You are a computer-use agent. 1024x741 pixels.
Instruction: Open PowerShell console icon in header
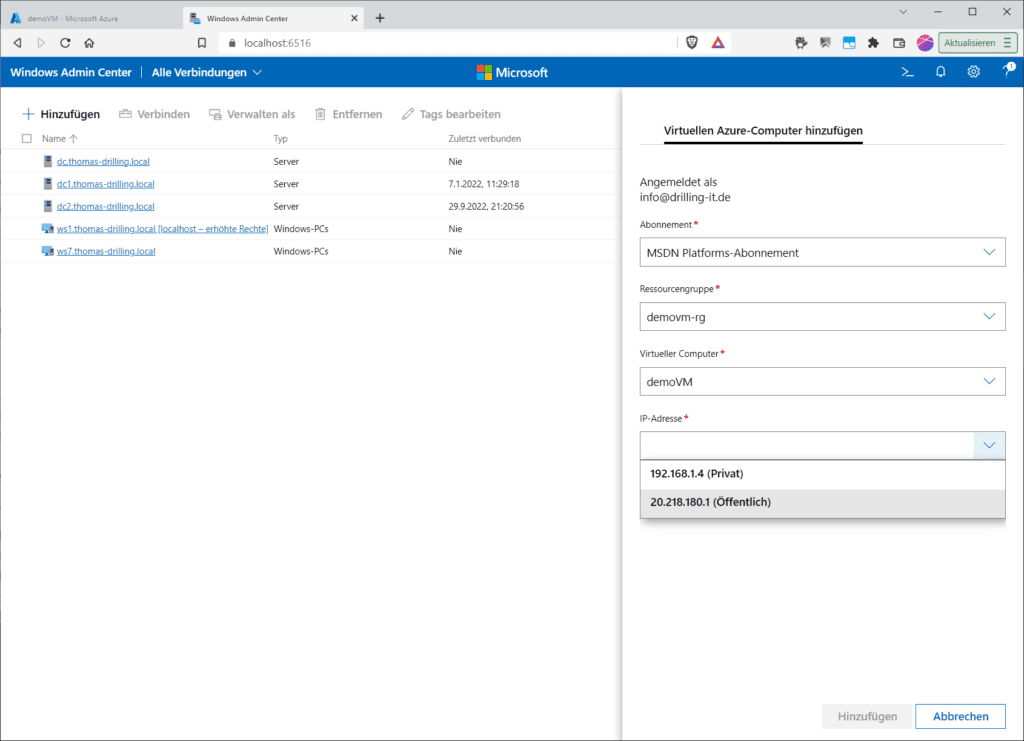(x=907, y=72)
